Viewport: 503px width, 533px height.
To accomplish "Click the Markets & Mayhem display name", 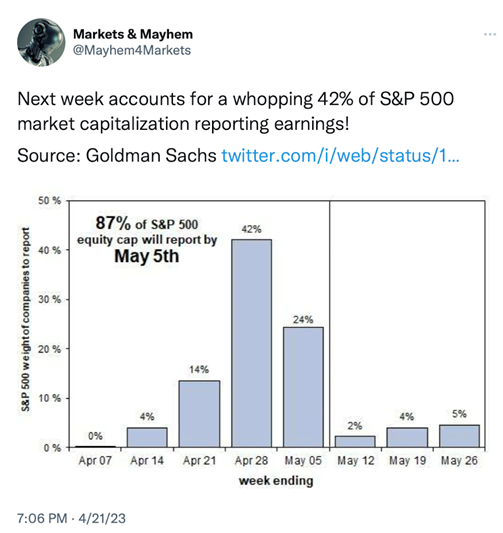I will [133, 34].
